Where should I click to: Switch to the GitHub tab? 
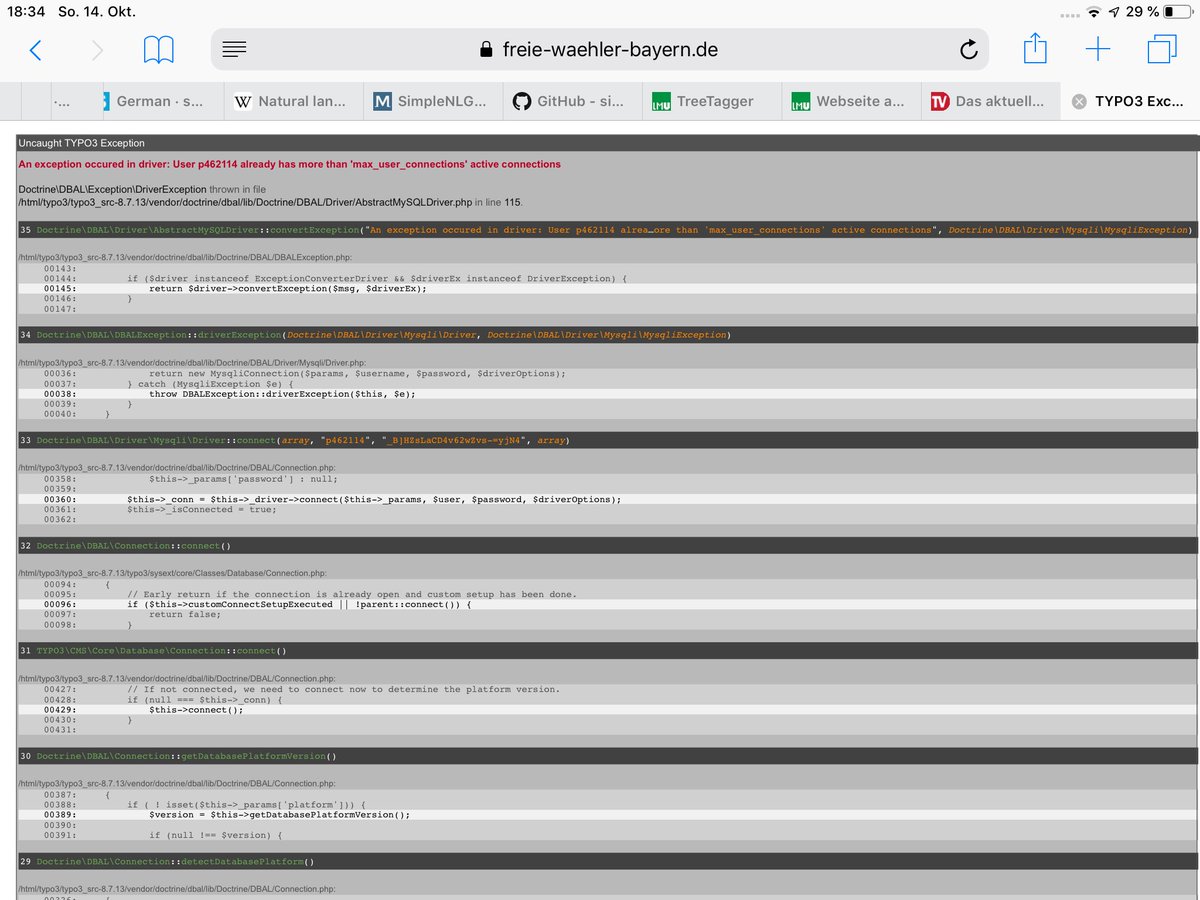click(x=570, y=101)
